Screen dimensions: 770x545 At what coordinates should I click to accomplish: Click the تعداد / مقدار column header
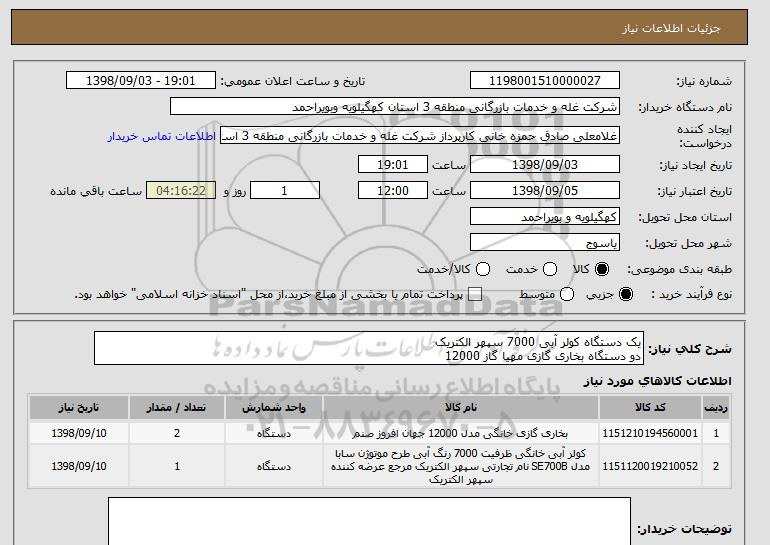coord(177,408)
